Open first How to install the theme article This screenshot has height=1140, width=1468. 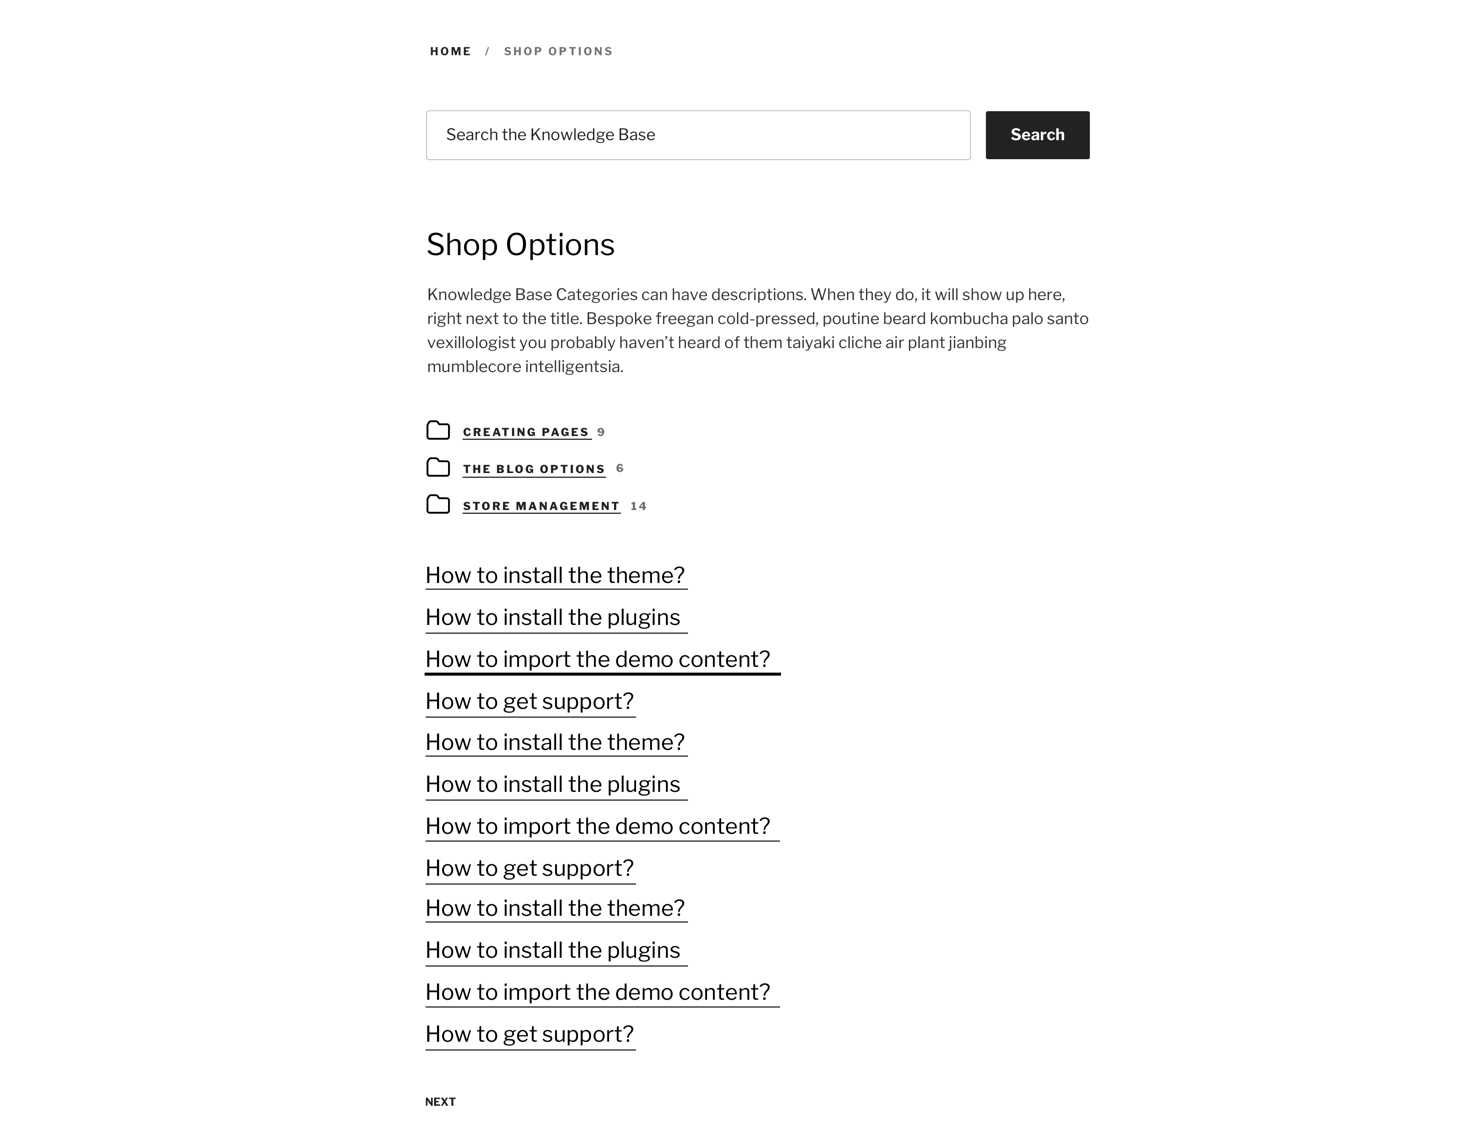[556, 576]
